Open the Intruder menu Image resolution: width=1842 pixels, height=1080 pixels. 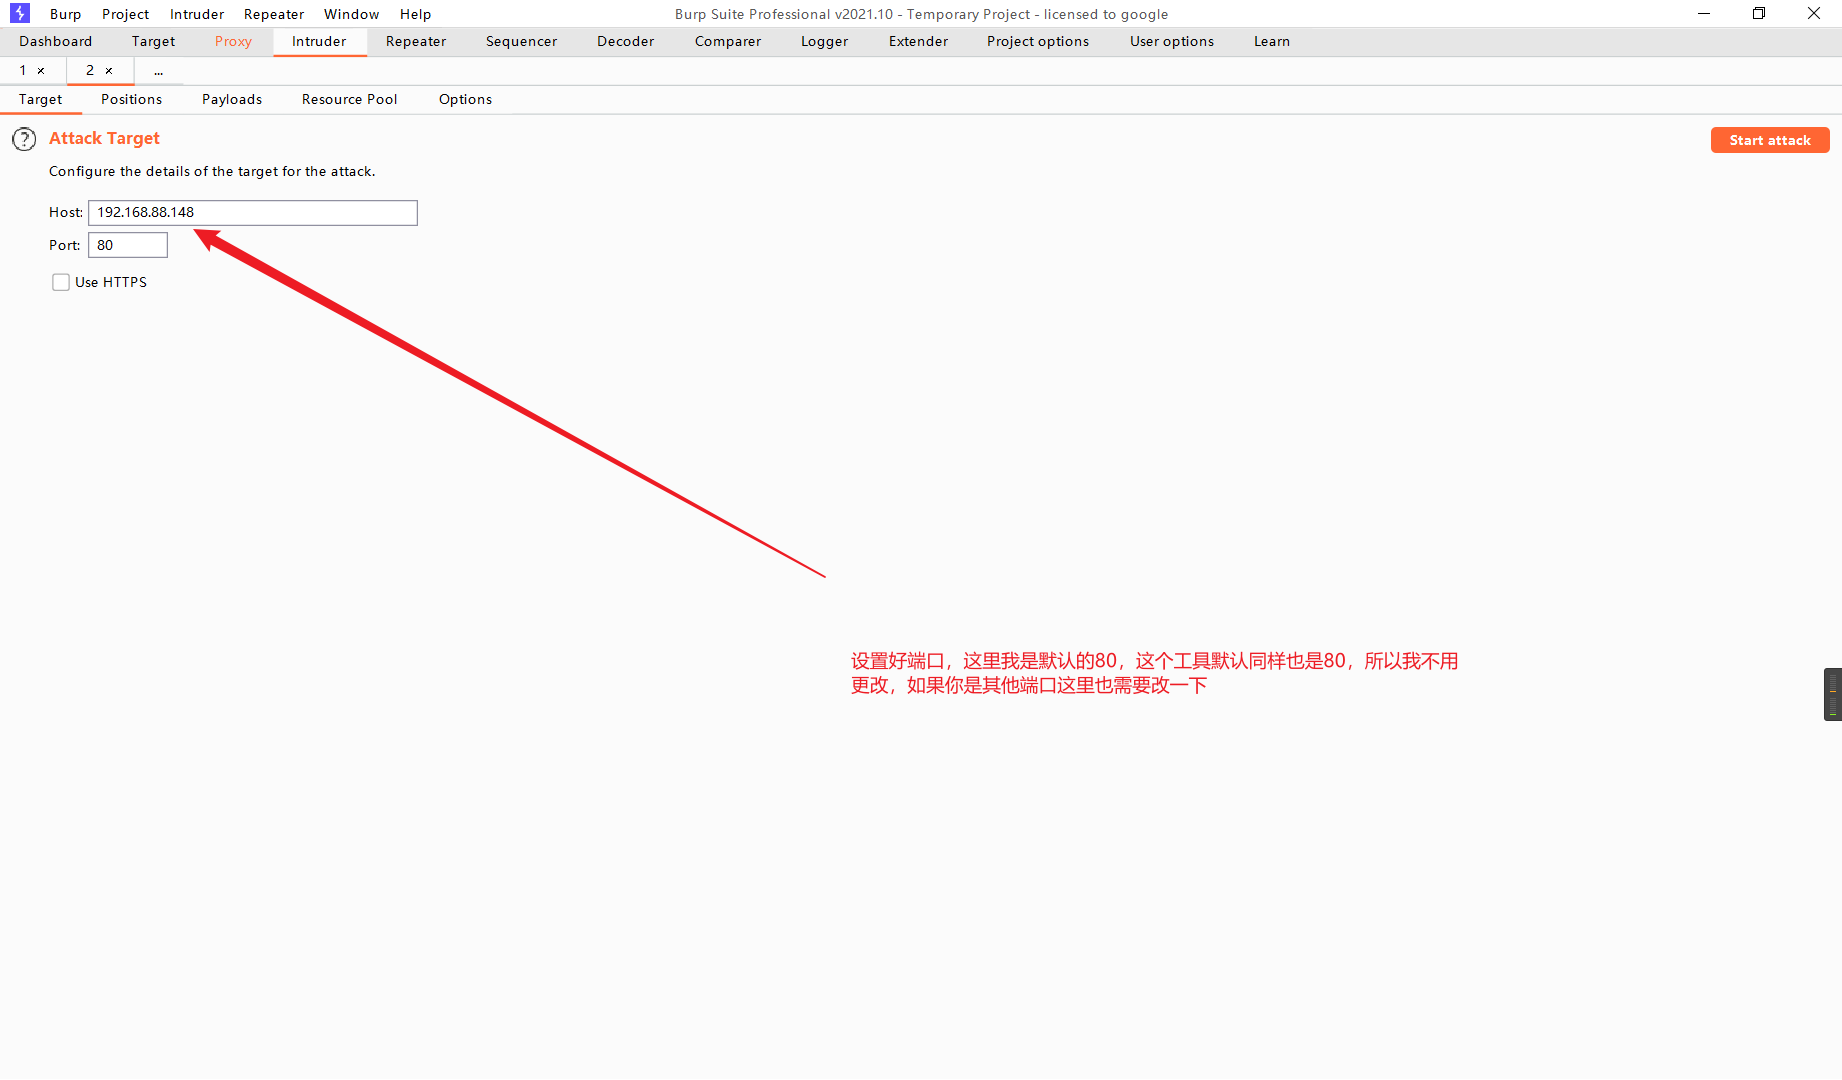pyautogui.click(x=196, y=13)
